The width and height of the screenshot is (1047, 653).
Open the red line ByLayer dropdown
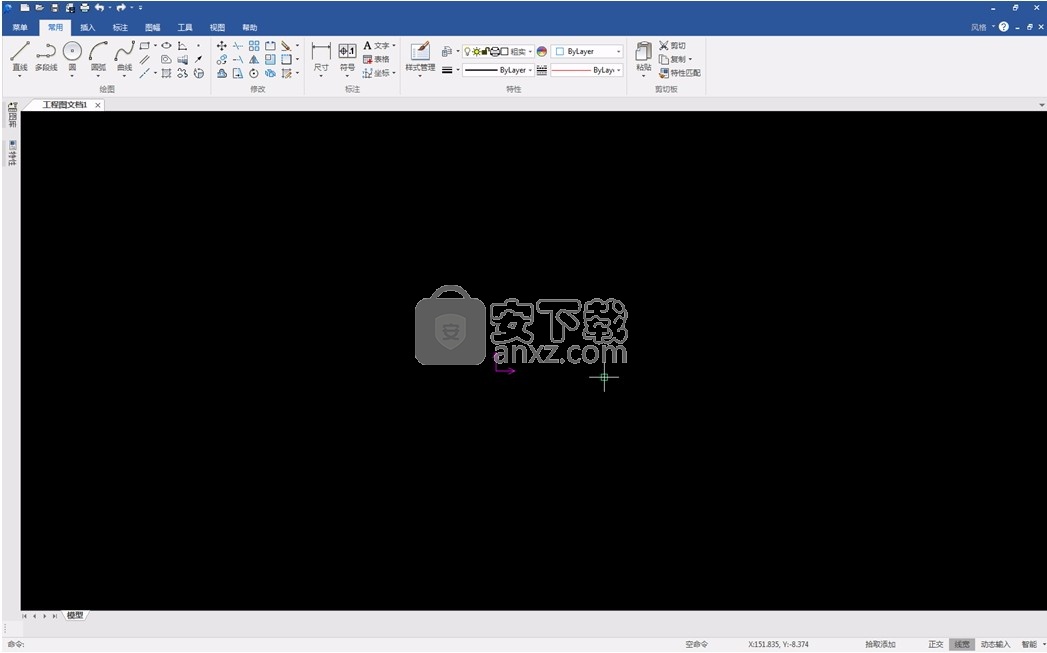pos(587,70)
